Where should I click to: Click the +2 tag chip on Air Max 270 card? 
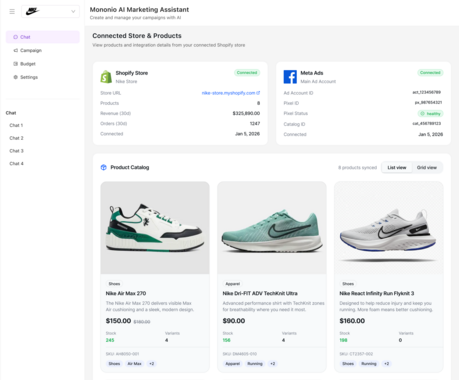click(x=152, y=363)
